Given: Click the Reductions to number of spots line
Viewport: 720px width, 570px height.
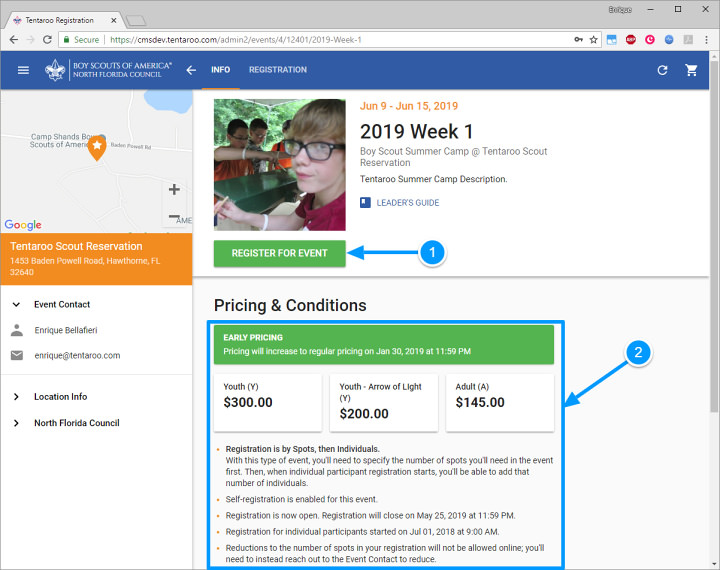Looking at the screenshot, I should coord(385,553).
